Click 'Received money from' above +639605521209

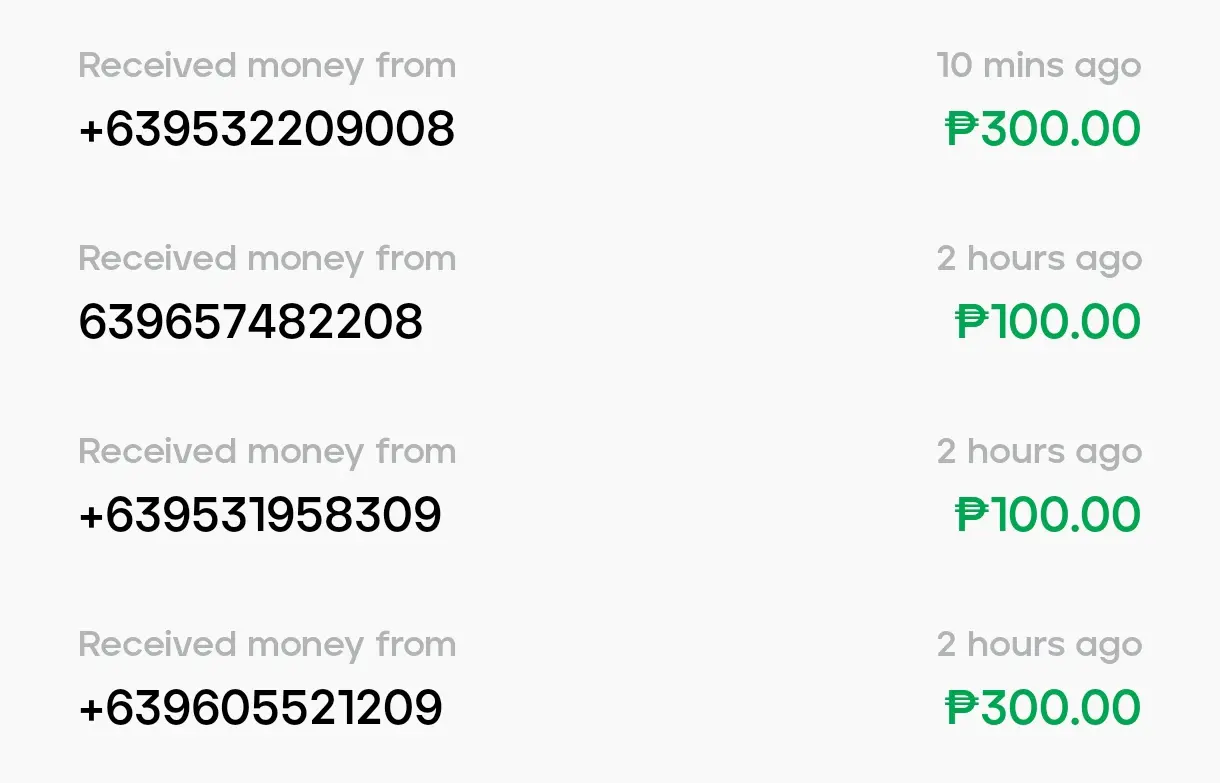[267, 645]
